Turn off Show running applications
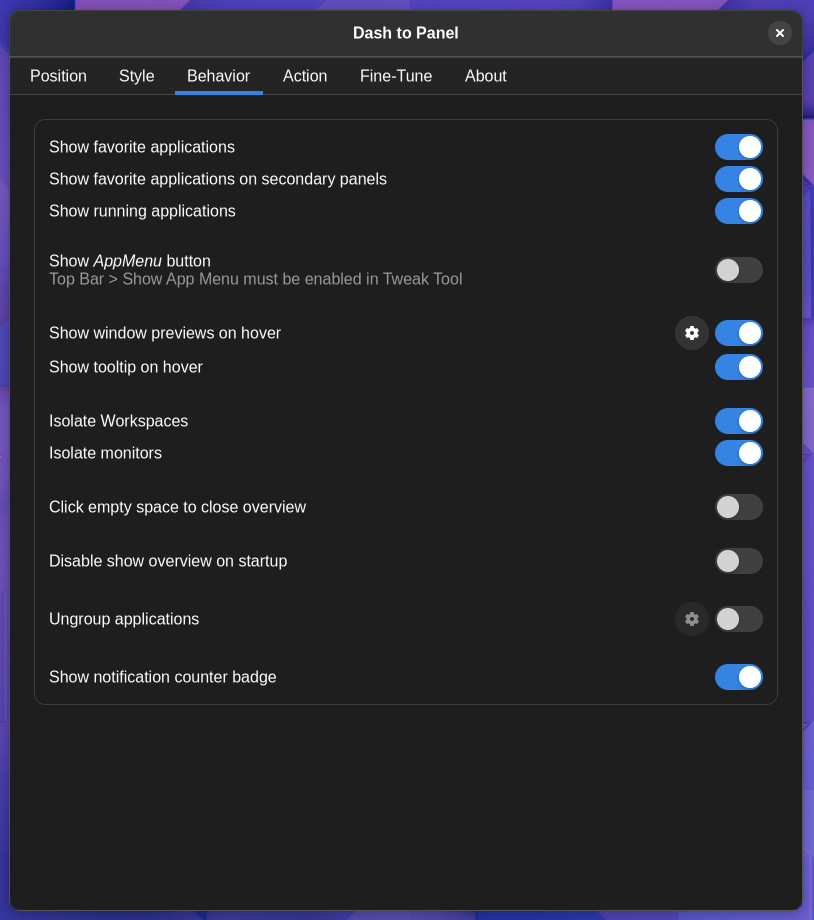 [x=738, y=211]
